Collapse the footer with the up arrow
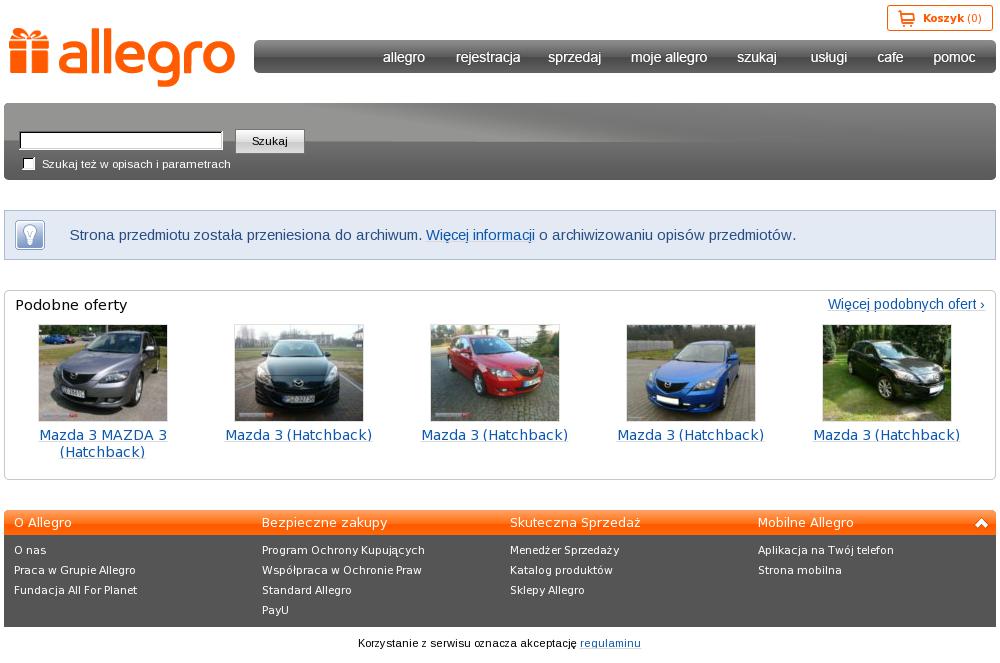This screenshot has height=663, width=1000. (x=981, y=523)
